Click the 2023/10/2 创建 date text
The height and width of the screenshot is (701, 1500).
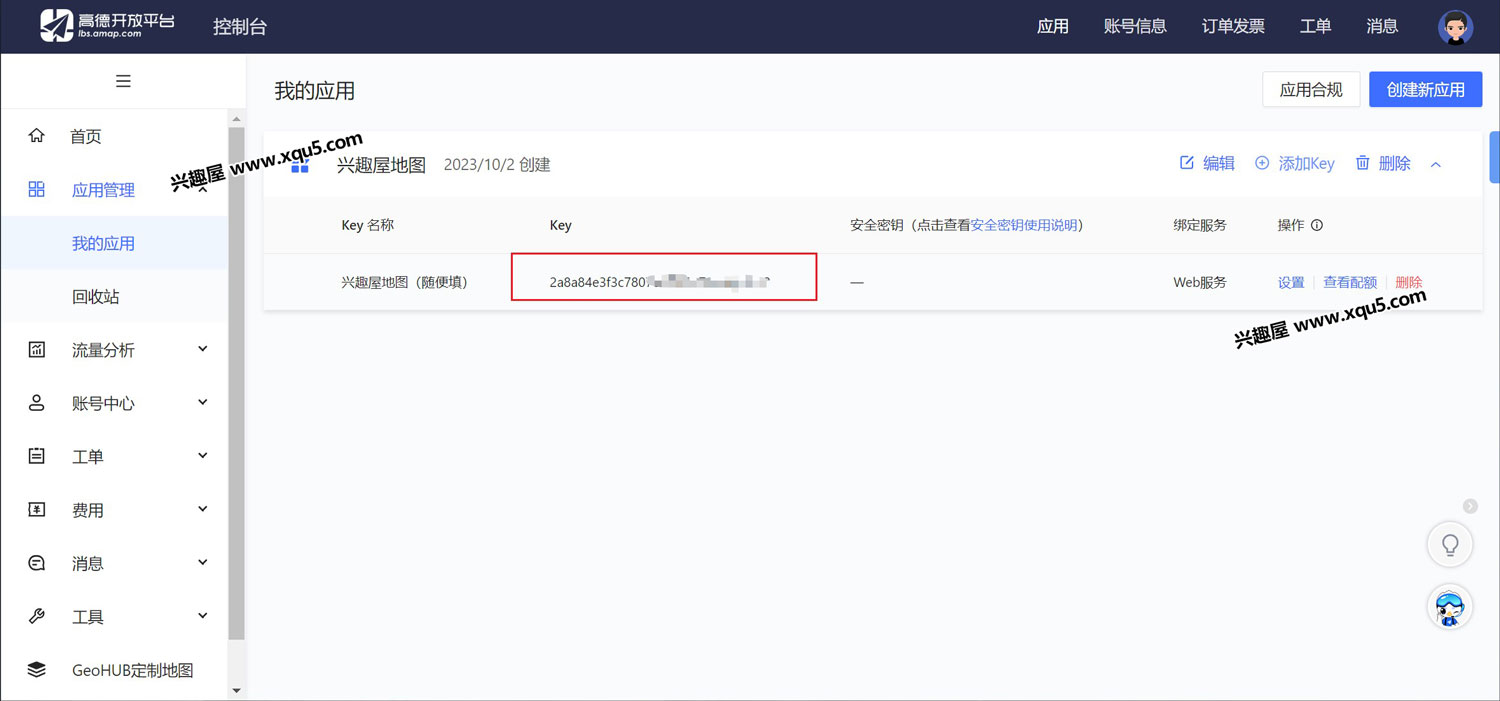tap(497, 164)
